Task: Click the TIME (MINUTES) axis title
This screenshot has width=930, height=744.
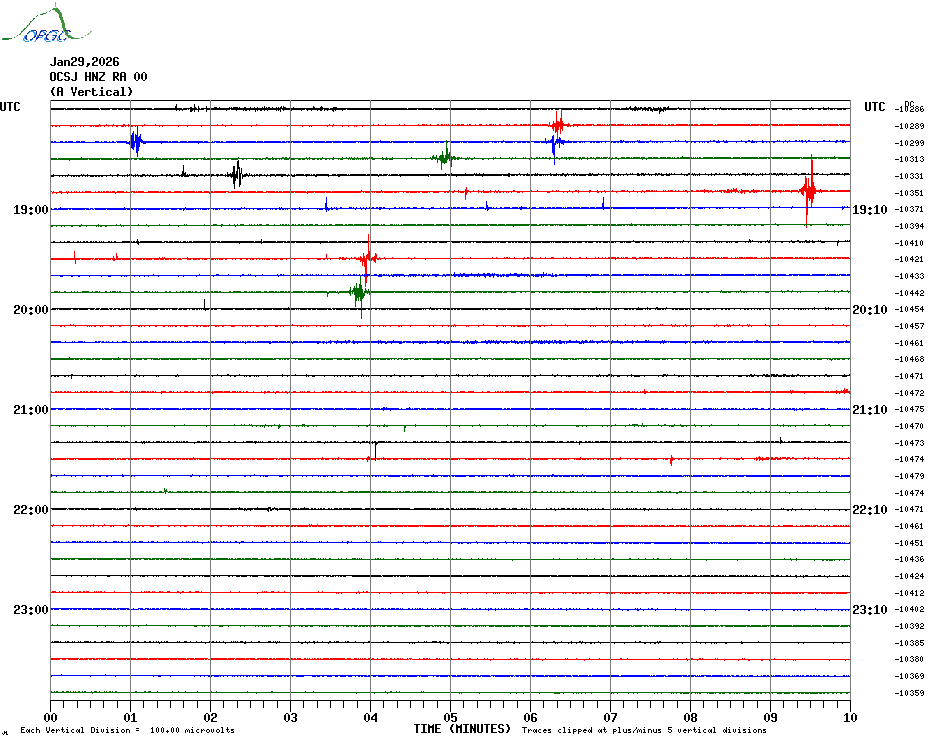Action: point(462,729)
